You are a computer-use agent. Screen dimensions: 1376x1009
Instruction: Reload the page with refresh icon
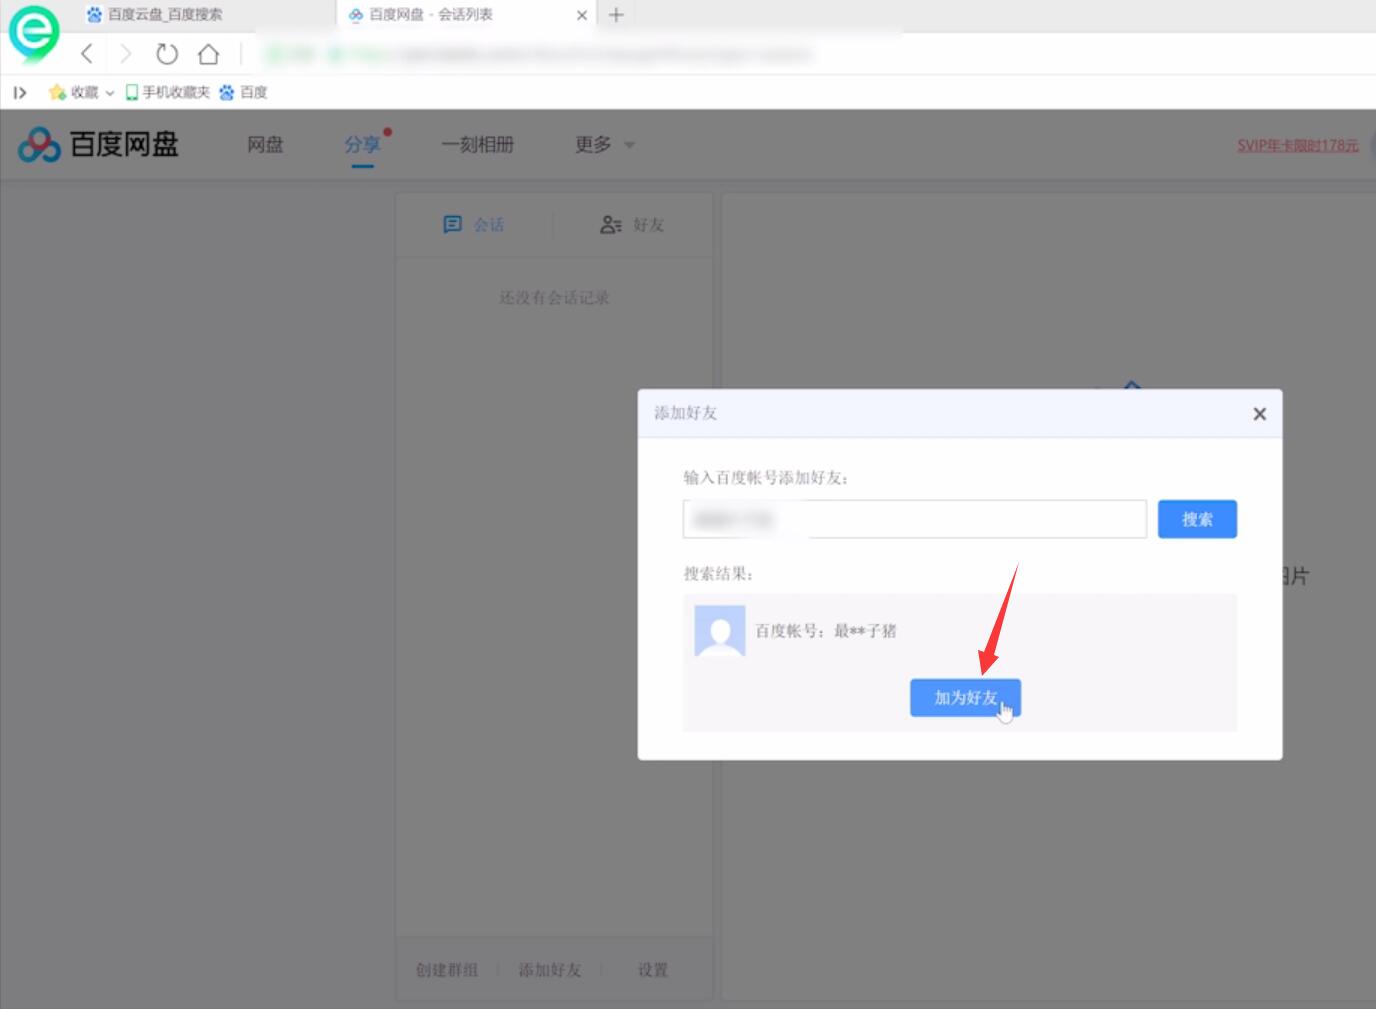click(167, 54)
